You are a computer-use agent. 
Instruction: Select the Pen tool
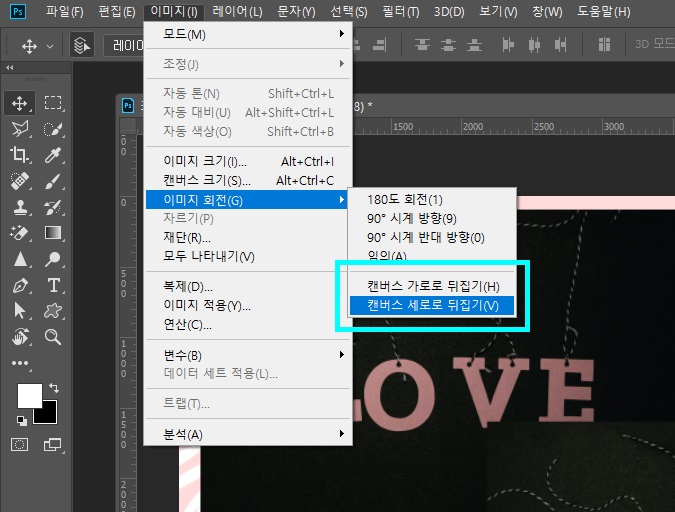pos(19,285)
